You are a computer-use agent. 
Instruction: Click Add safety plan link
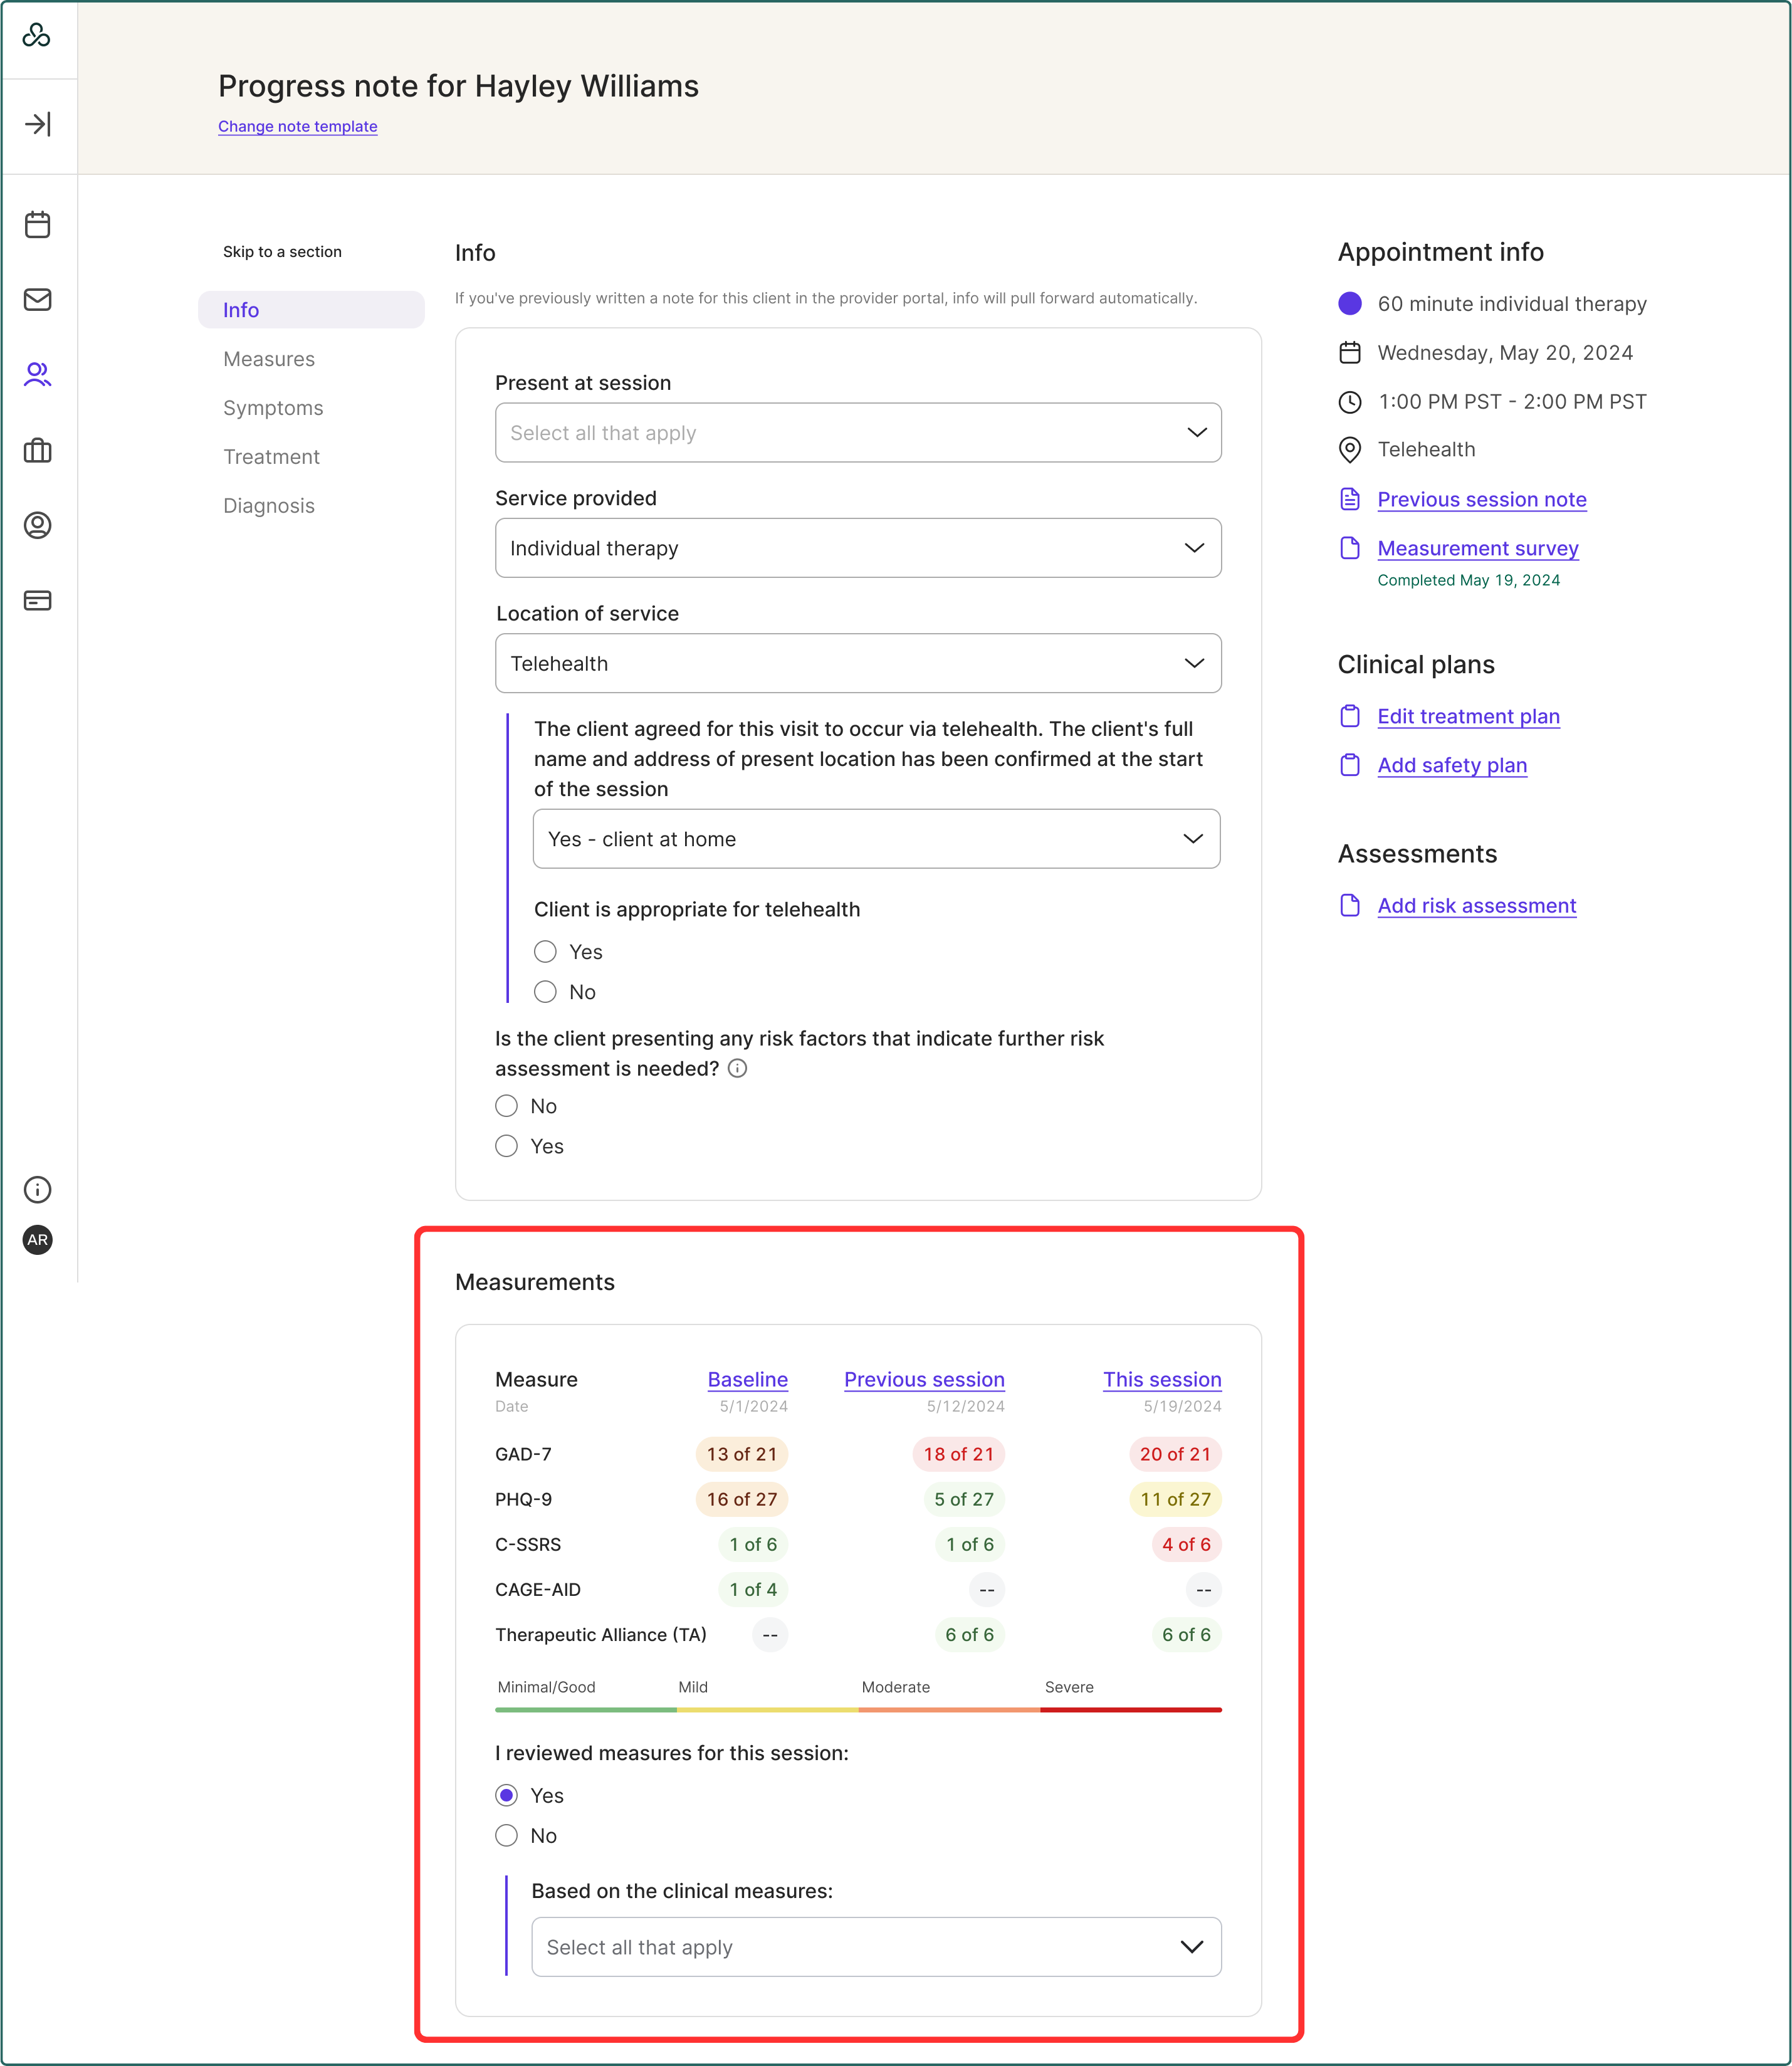click(1452, 765)
